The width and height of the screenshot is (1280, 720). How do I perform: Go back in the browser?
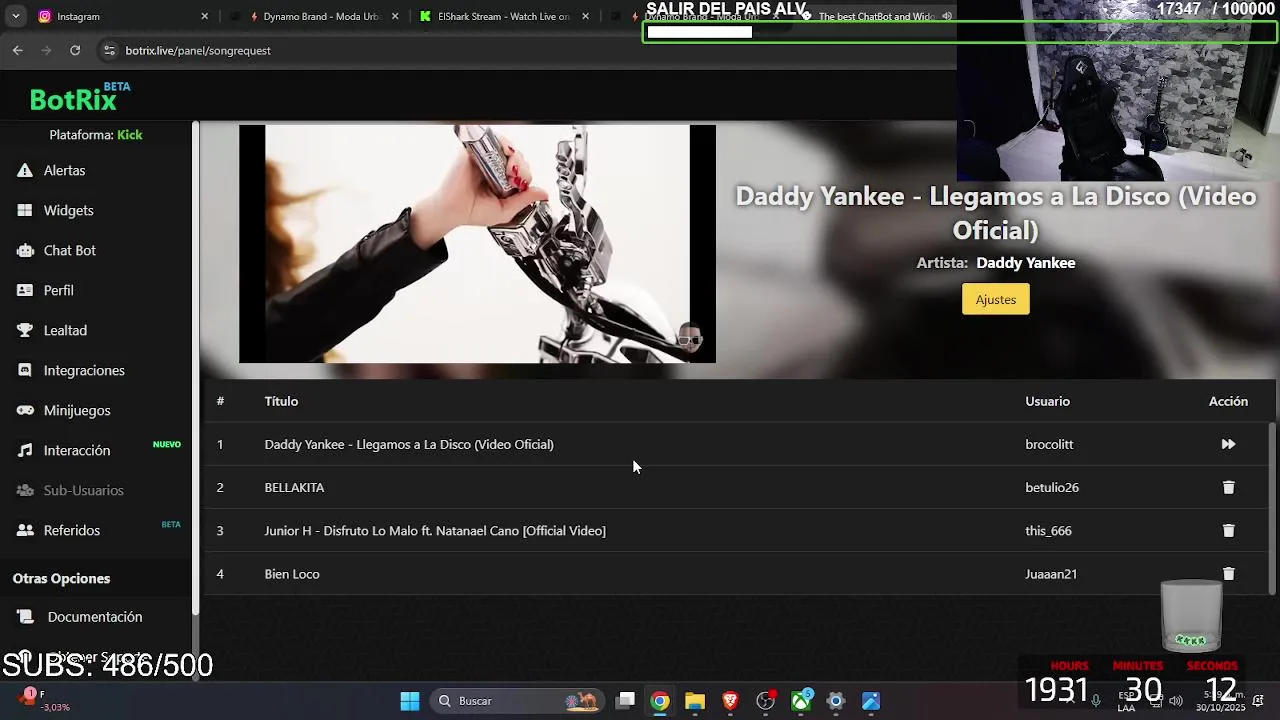[17, 50]
